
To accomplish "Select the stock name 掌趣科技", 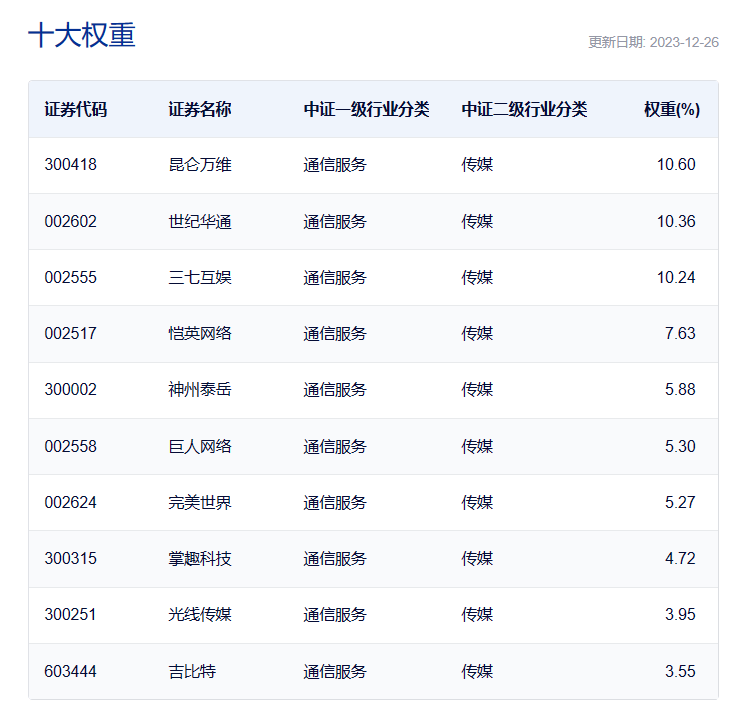I will (200, 558).
